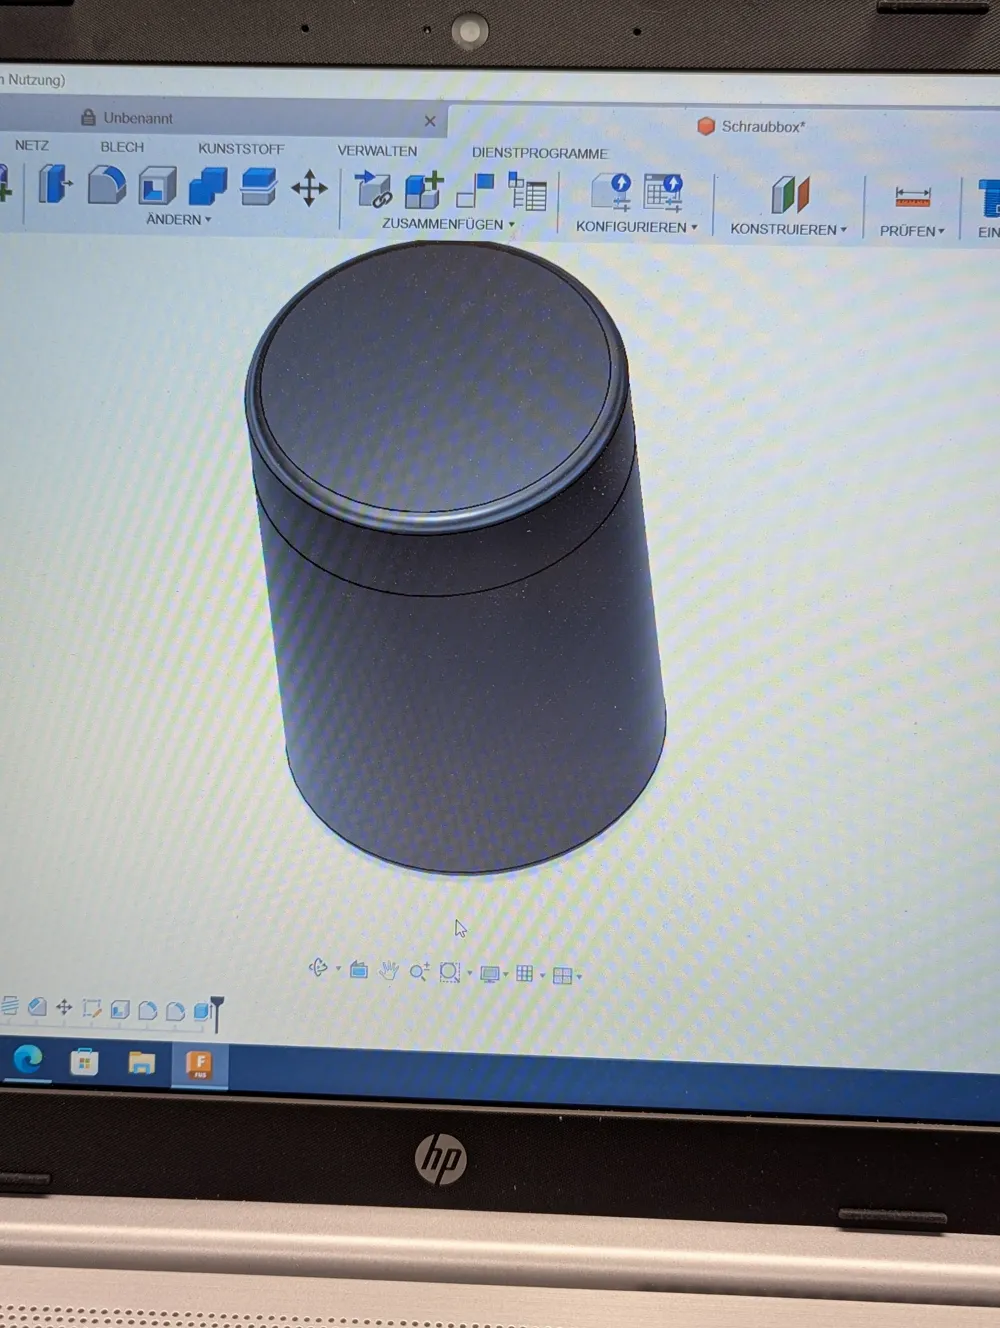
Task: Click the Messen measure icon under Prüfen
Action: [911, 198]
